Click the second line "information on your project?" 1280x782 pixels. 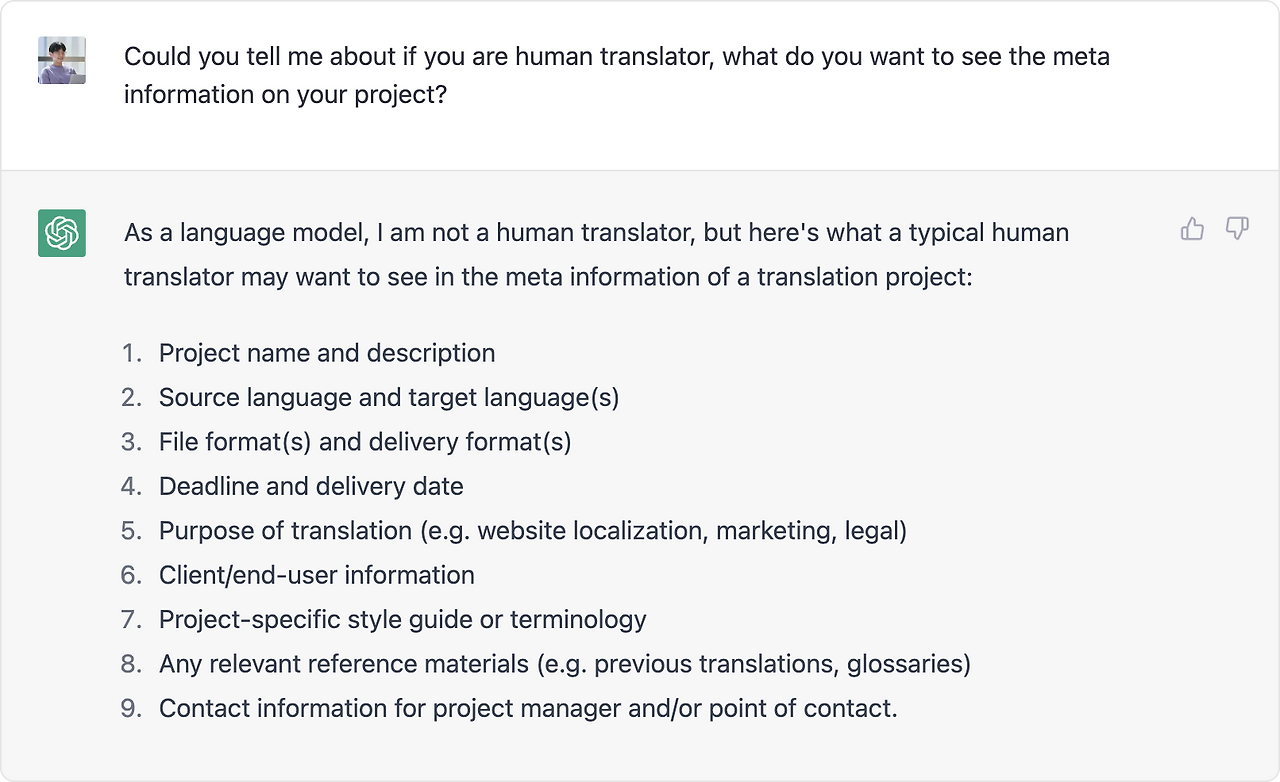[285, 95]
